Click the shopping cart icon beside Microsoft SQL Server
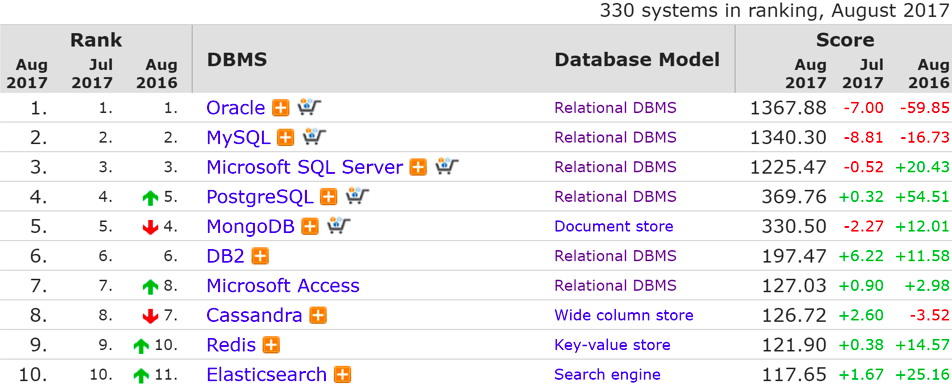This screenshot has height=385, width=952. 447,166
